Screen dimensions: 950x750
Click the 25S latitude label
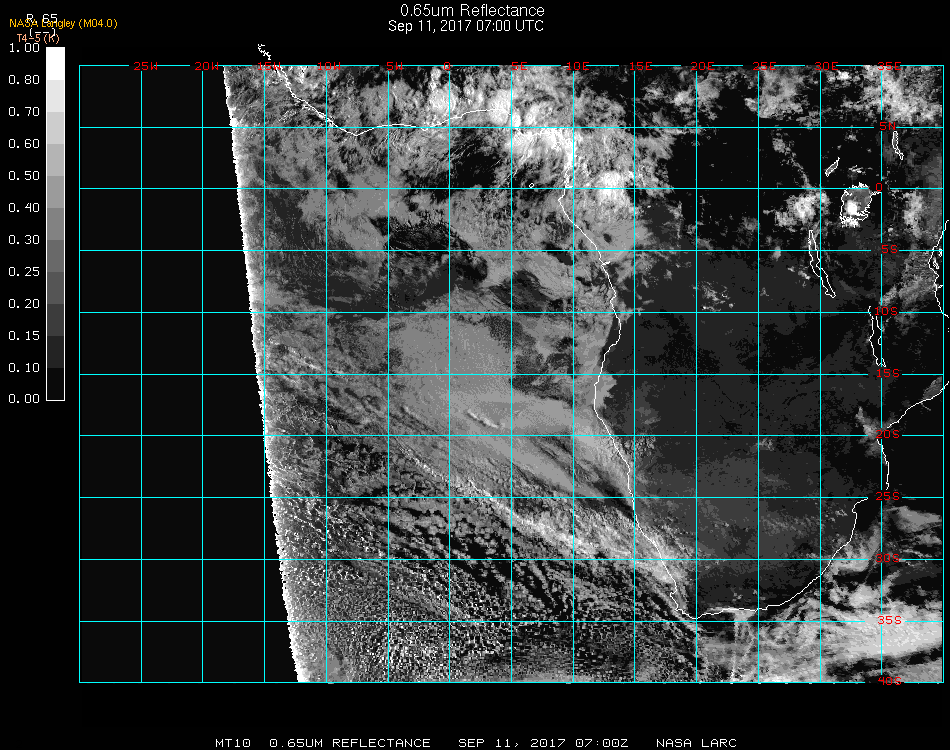coord(888,496)
